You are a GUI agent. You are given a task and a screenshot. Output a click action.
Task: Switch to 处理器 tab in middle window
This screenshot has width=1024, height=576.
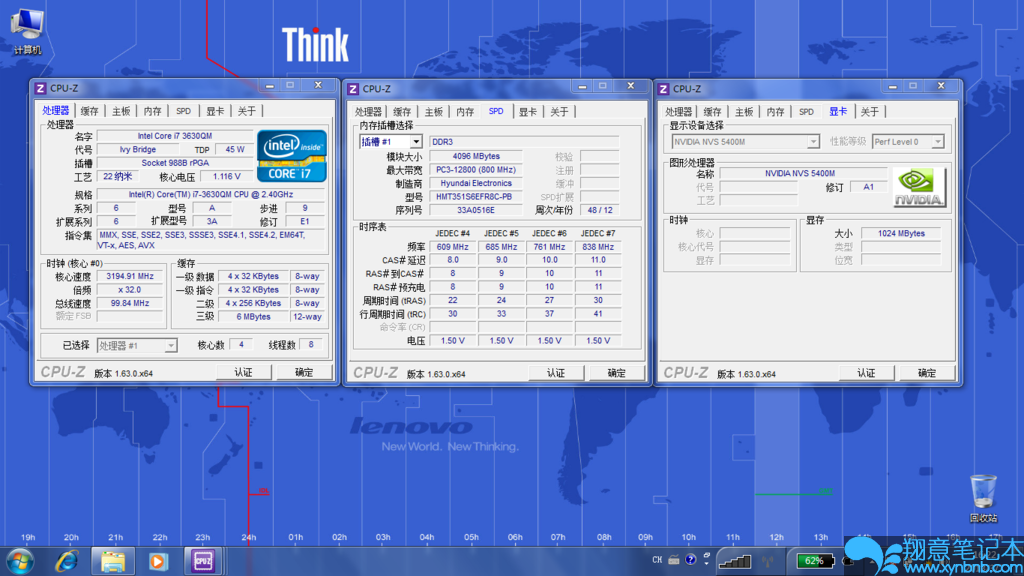[368, 112]
